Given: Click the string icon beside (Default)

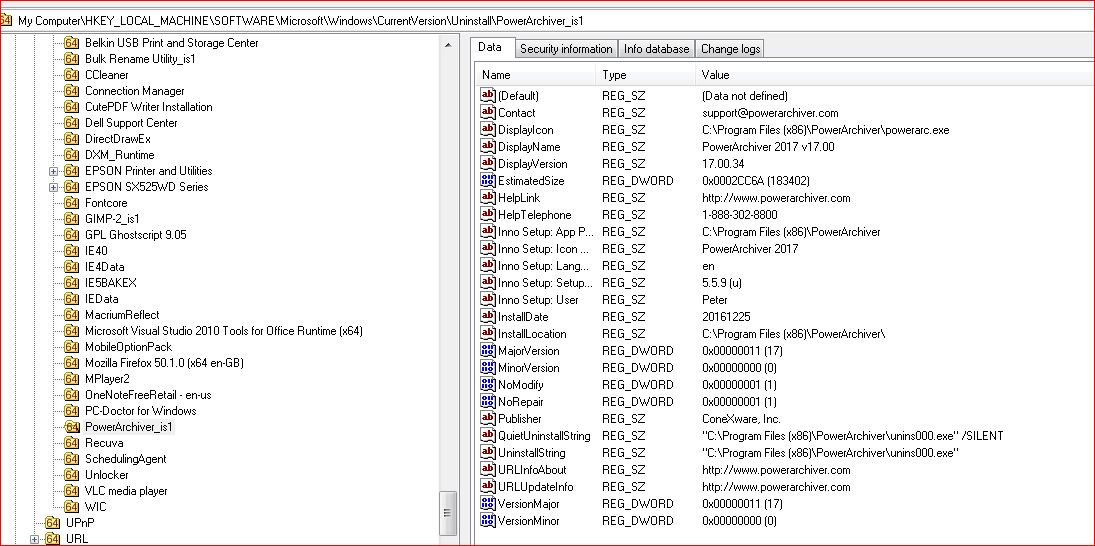Looking at the screenshot, I should (488, 96).
